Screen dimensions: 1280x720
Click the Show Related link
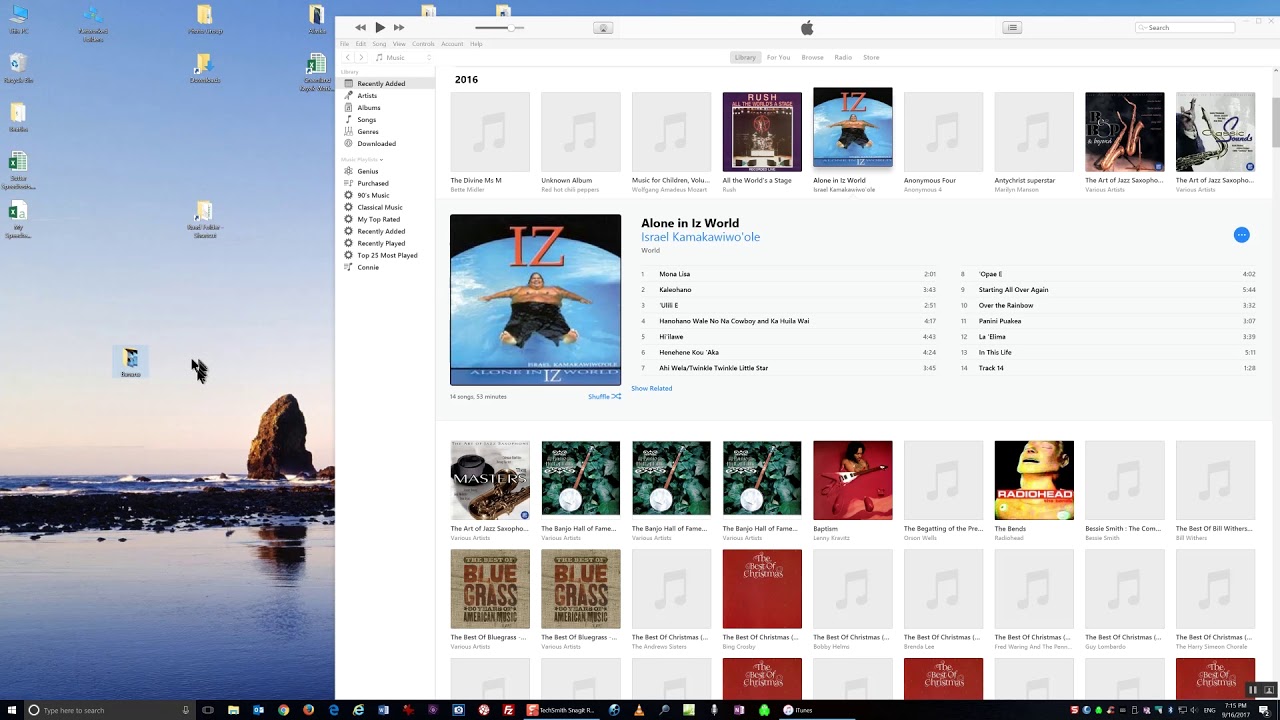point(651,388)
